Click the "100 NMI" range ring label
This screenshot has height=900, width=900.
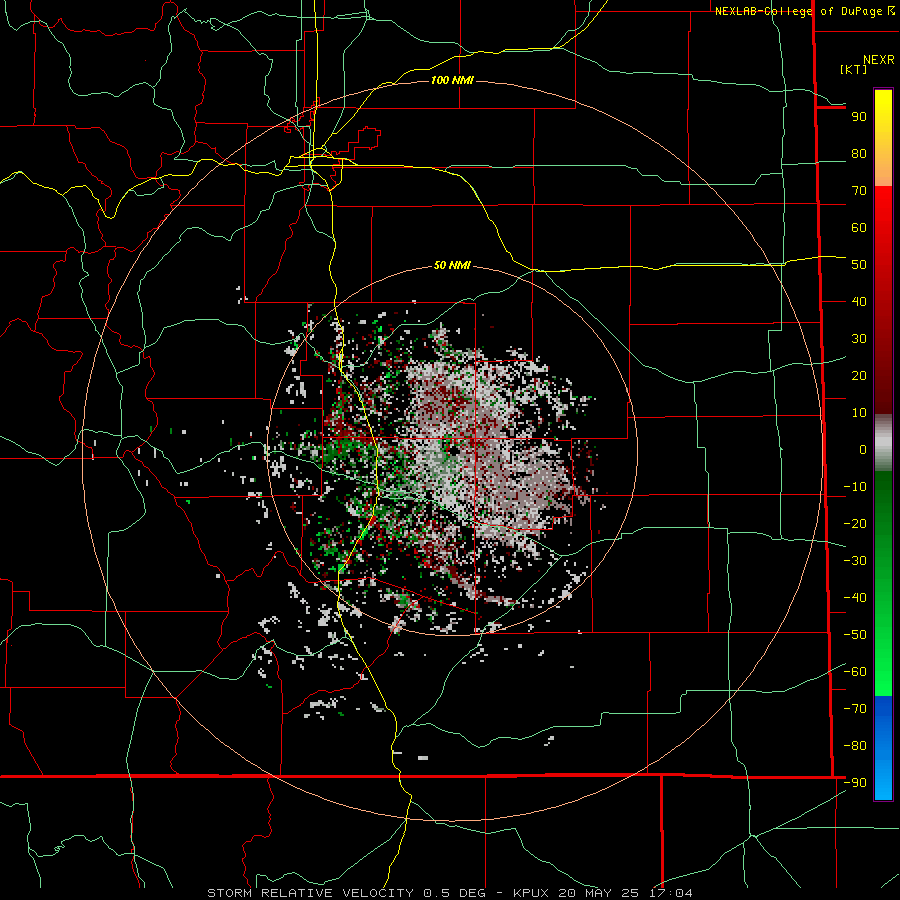[452, 80]
